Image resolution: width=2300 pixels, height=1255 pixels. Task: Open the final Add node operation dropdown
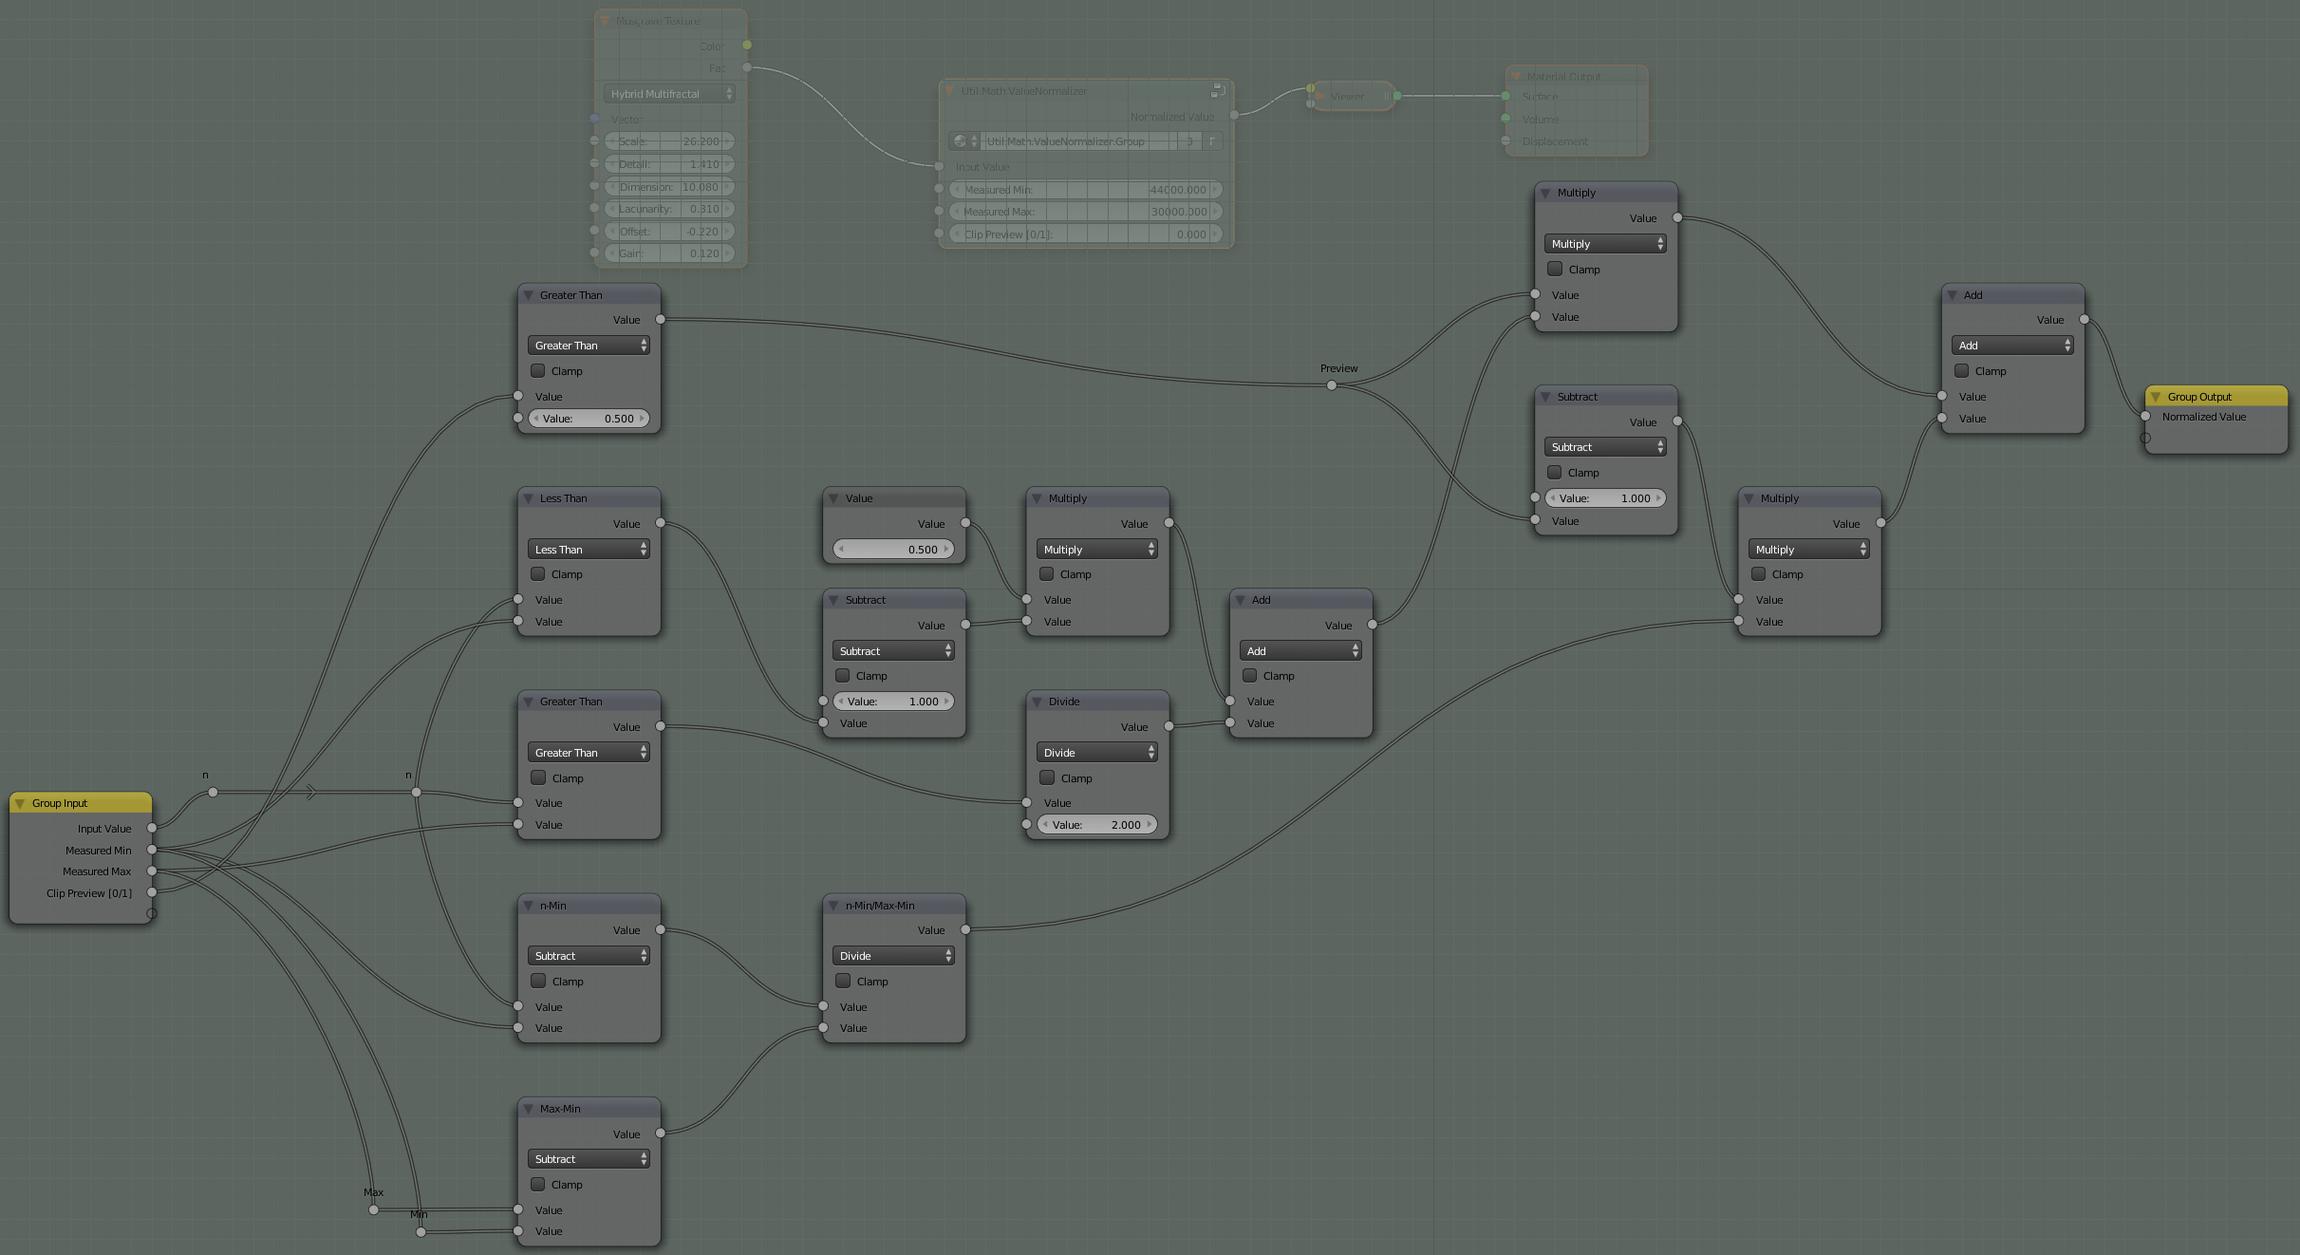(x=2012, y=345)
